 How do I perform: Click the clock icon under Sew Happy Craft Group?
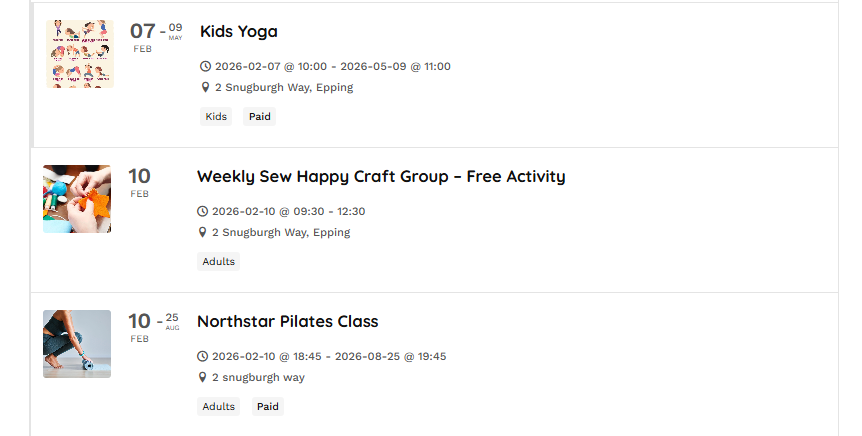click(203, 212)
